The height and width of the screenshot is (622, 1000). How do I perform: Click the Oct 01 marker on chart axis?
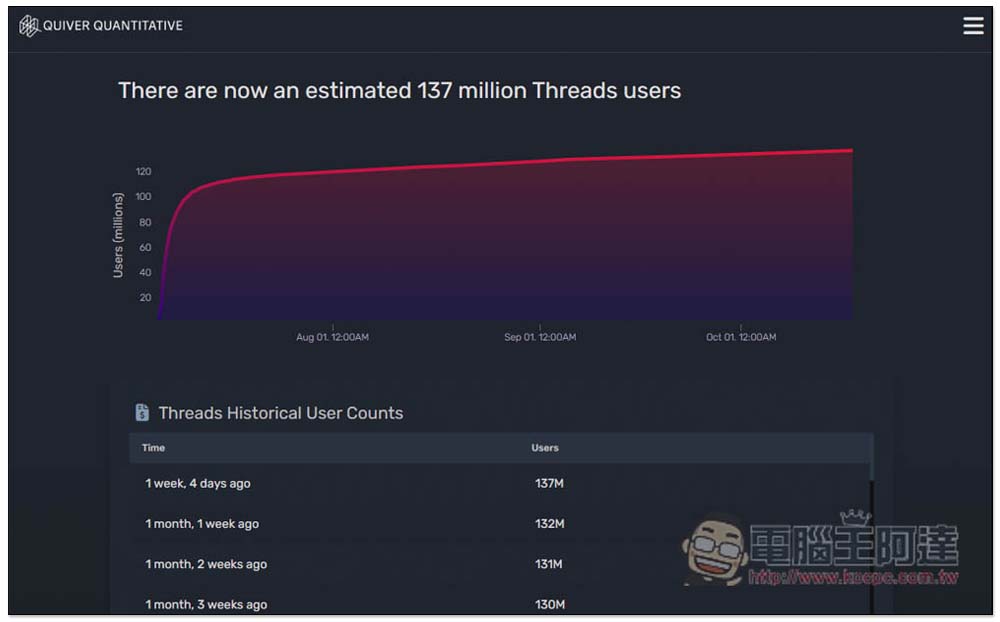click(741, 337)
